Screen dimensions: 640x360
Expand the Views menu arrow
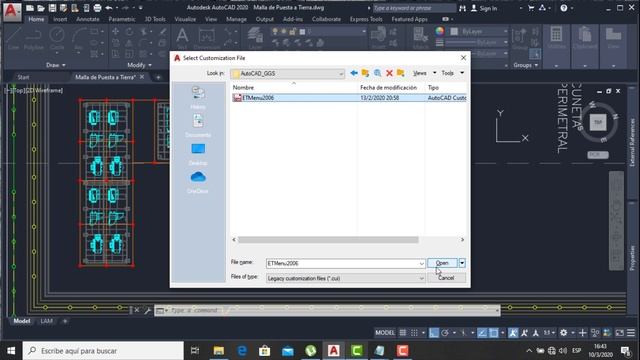point(434,73)
